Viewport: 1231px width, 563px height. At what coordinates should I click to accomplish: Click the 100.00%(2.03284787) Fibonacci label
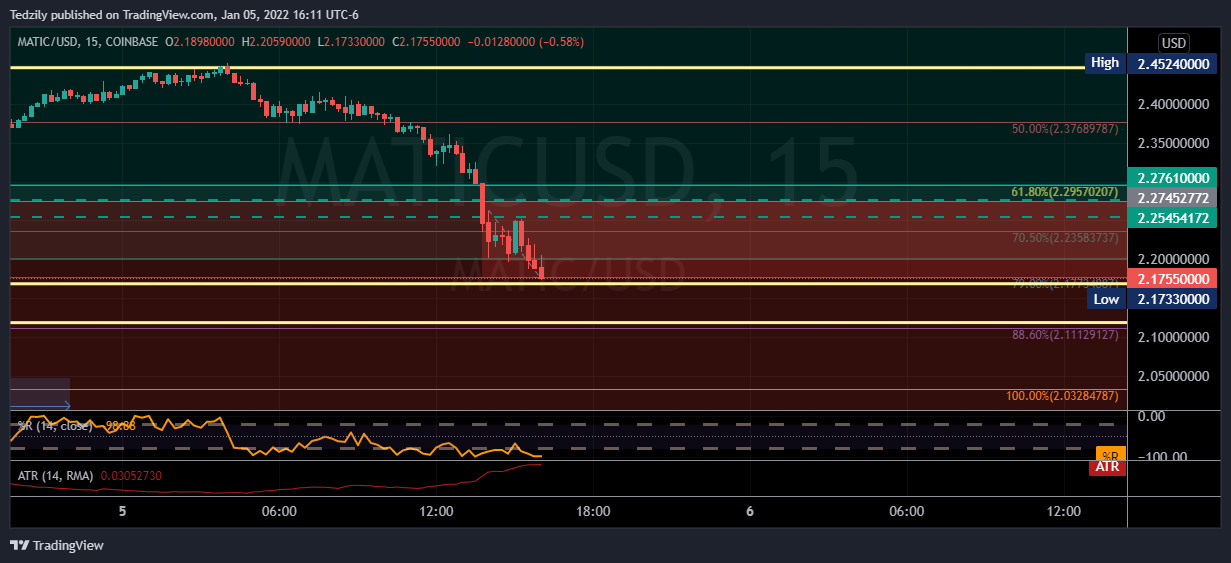(x=1062, y=396)
